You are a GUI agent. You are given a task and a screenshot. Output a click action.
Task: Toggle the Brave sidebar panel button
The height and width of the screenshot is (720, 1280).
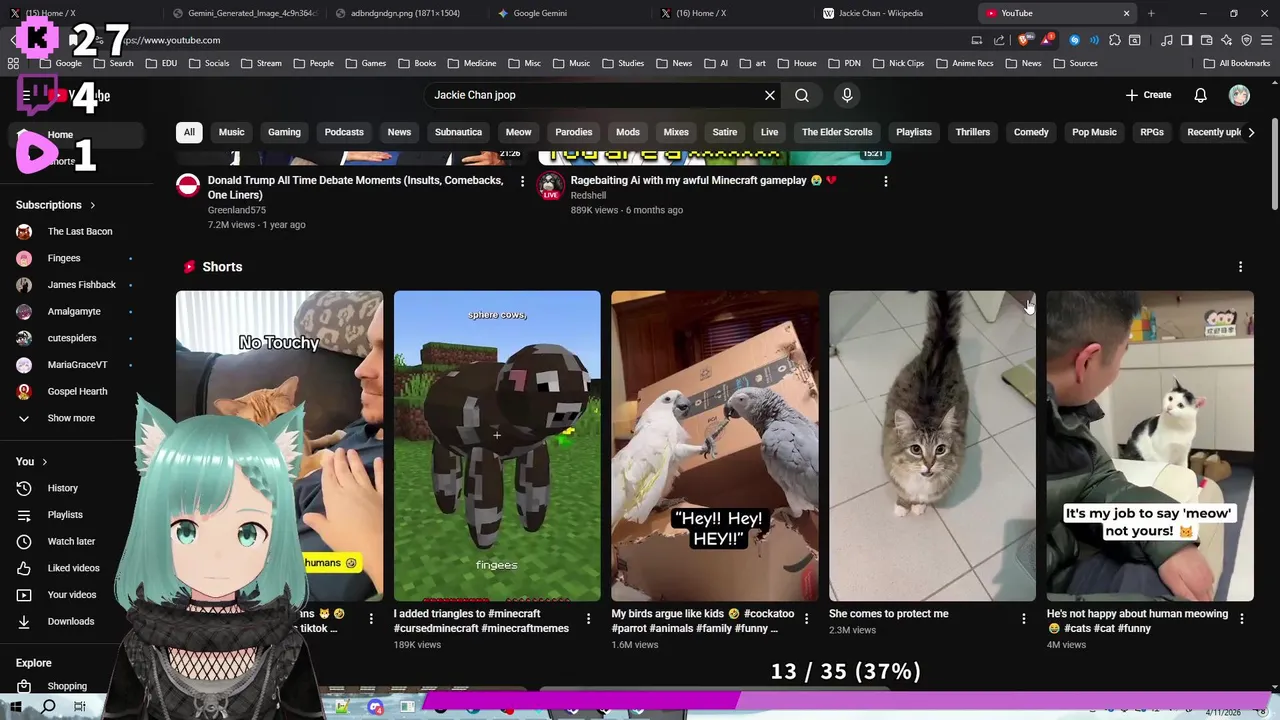point(1186,40)
